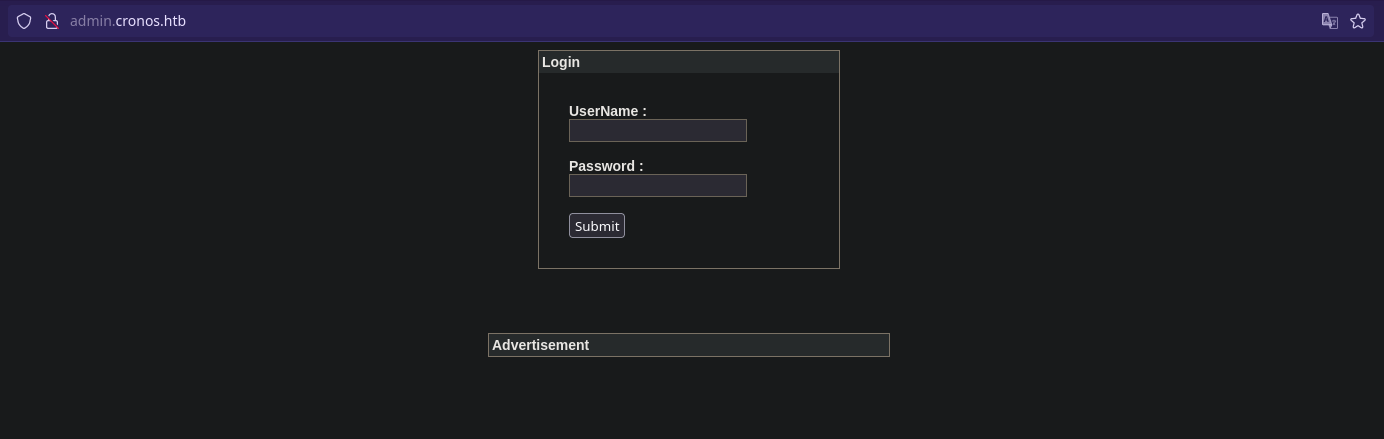The height and width of the screenshot is (439, 1384).
Task: Click the Login panel title
Action: pos(561,62)
